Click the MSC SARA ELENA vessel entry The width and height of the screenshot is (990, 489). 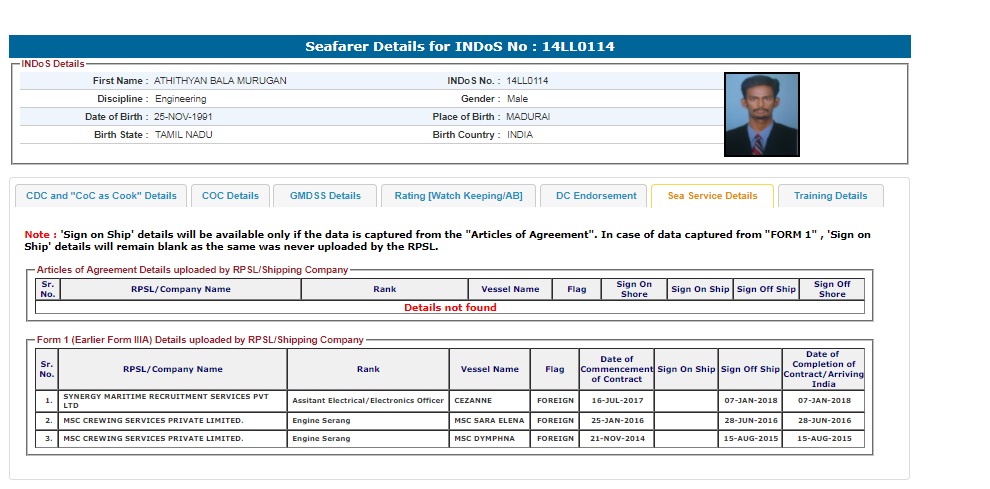click(489, 421)
